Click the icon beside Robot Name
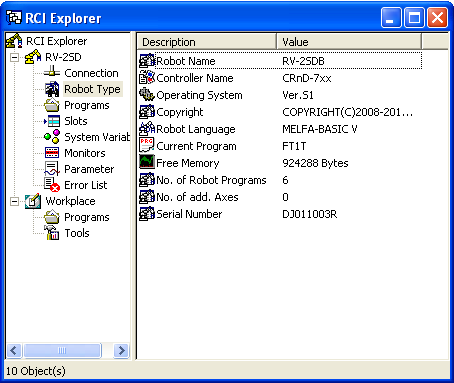Viewport: 454px width, 383px height. 147,61
